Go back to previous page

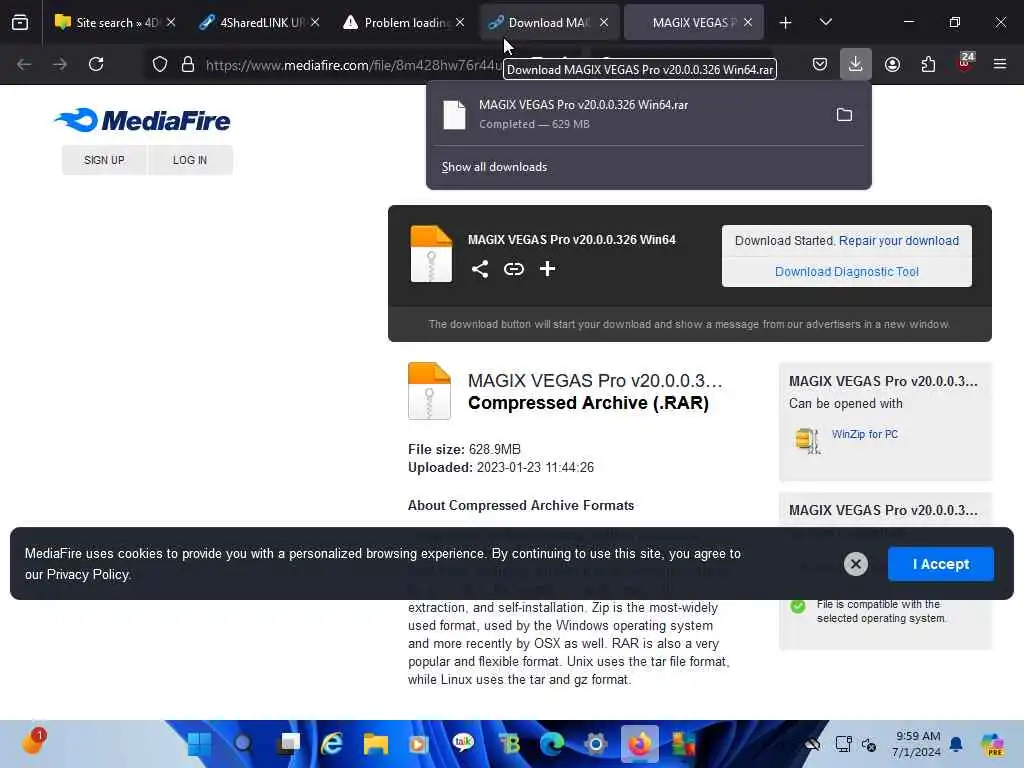coord(24,65)
